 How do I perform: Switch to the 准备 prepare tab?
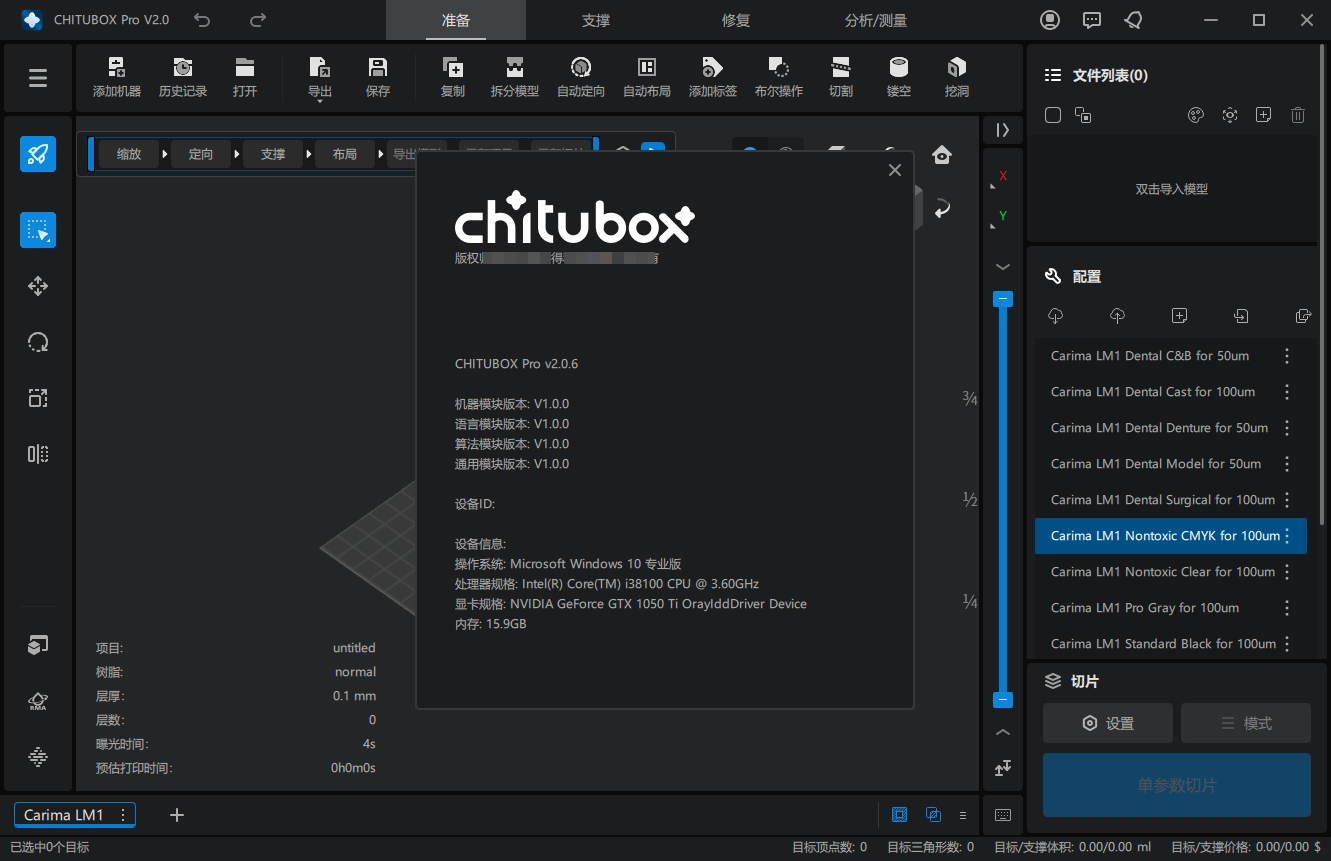point(456,20)
